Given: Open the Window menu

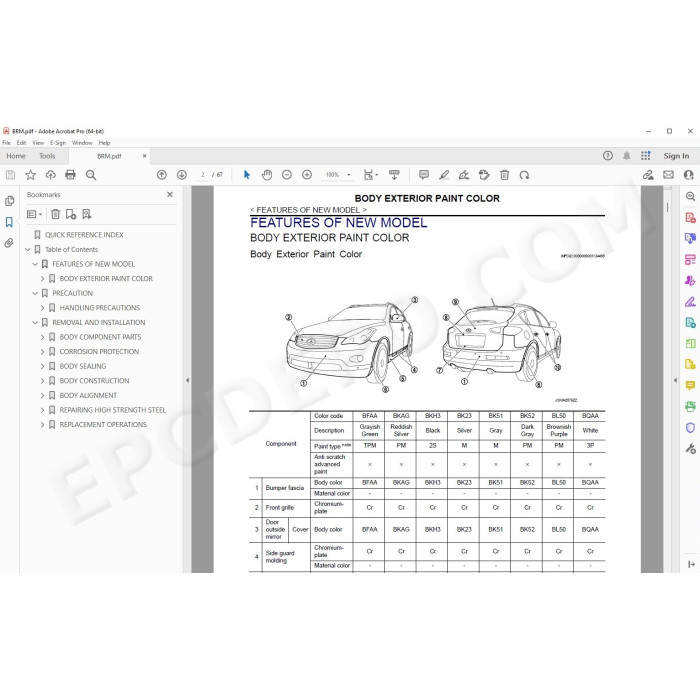Looking at the screenshot, I should click(82, 143).
